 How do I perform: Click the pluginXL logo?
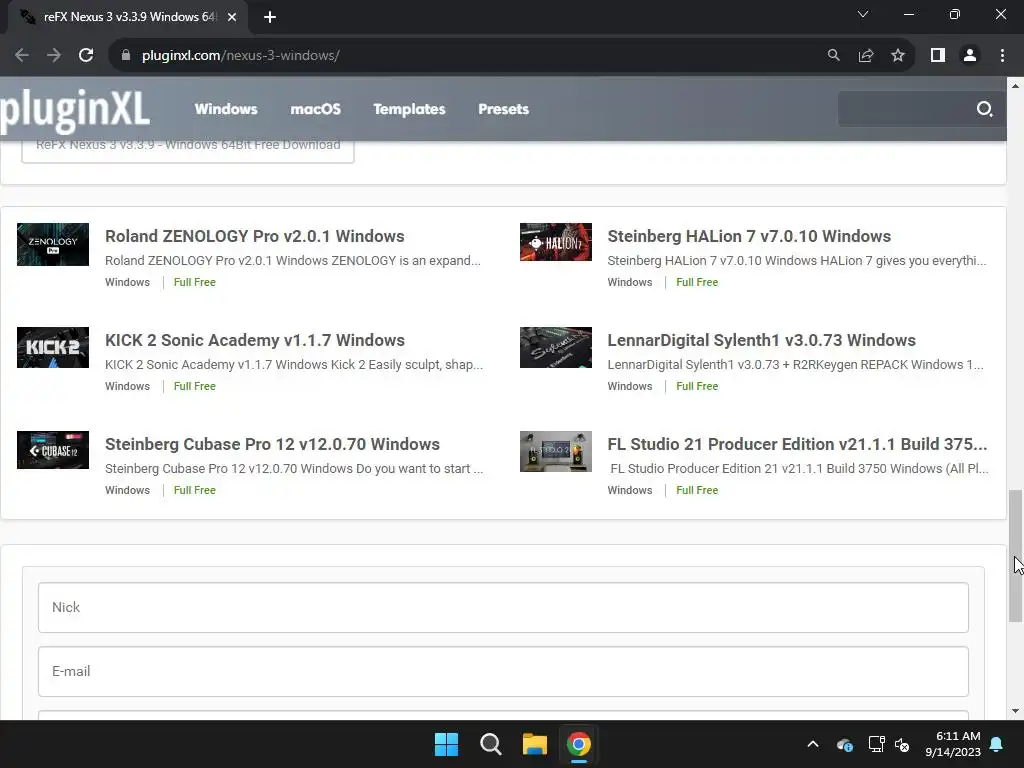tap(75, 110)
